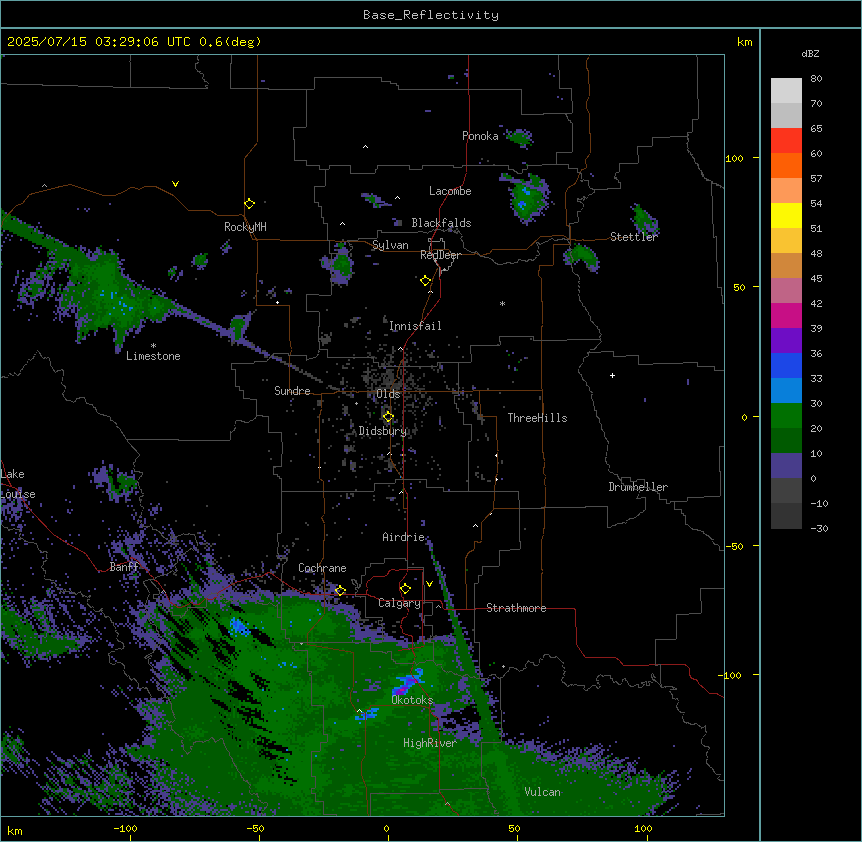Click the Vulcan city label
Image resolution: width=862 pixels, height=842 pixels.
543,792
